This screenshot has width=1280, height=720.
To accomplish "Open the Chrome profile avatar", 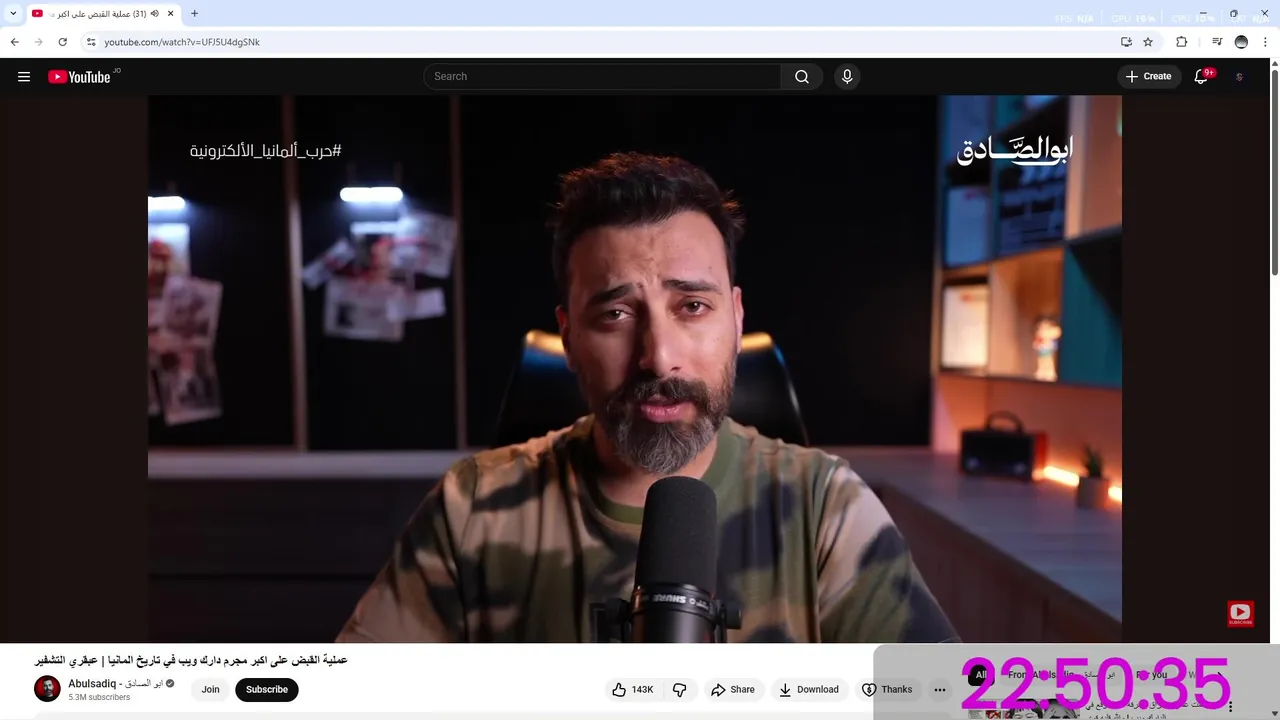I will click(1241, 42).
